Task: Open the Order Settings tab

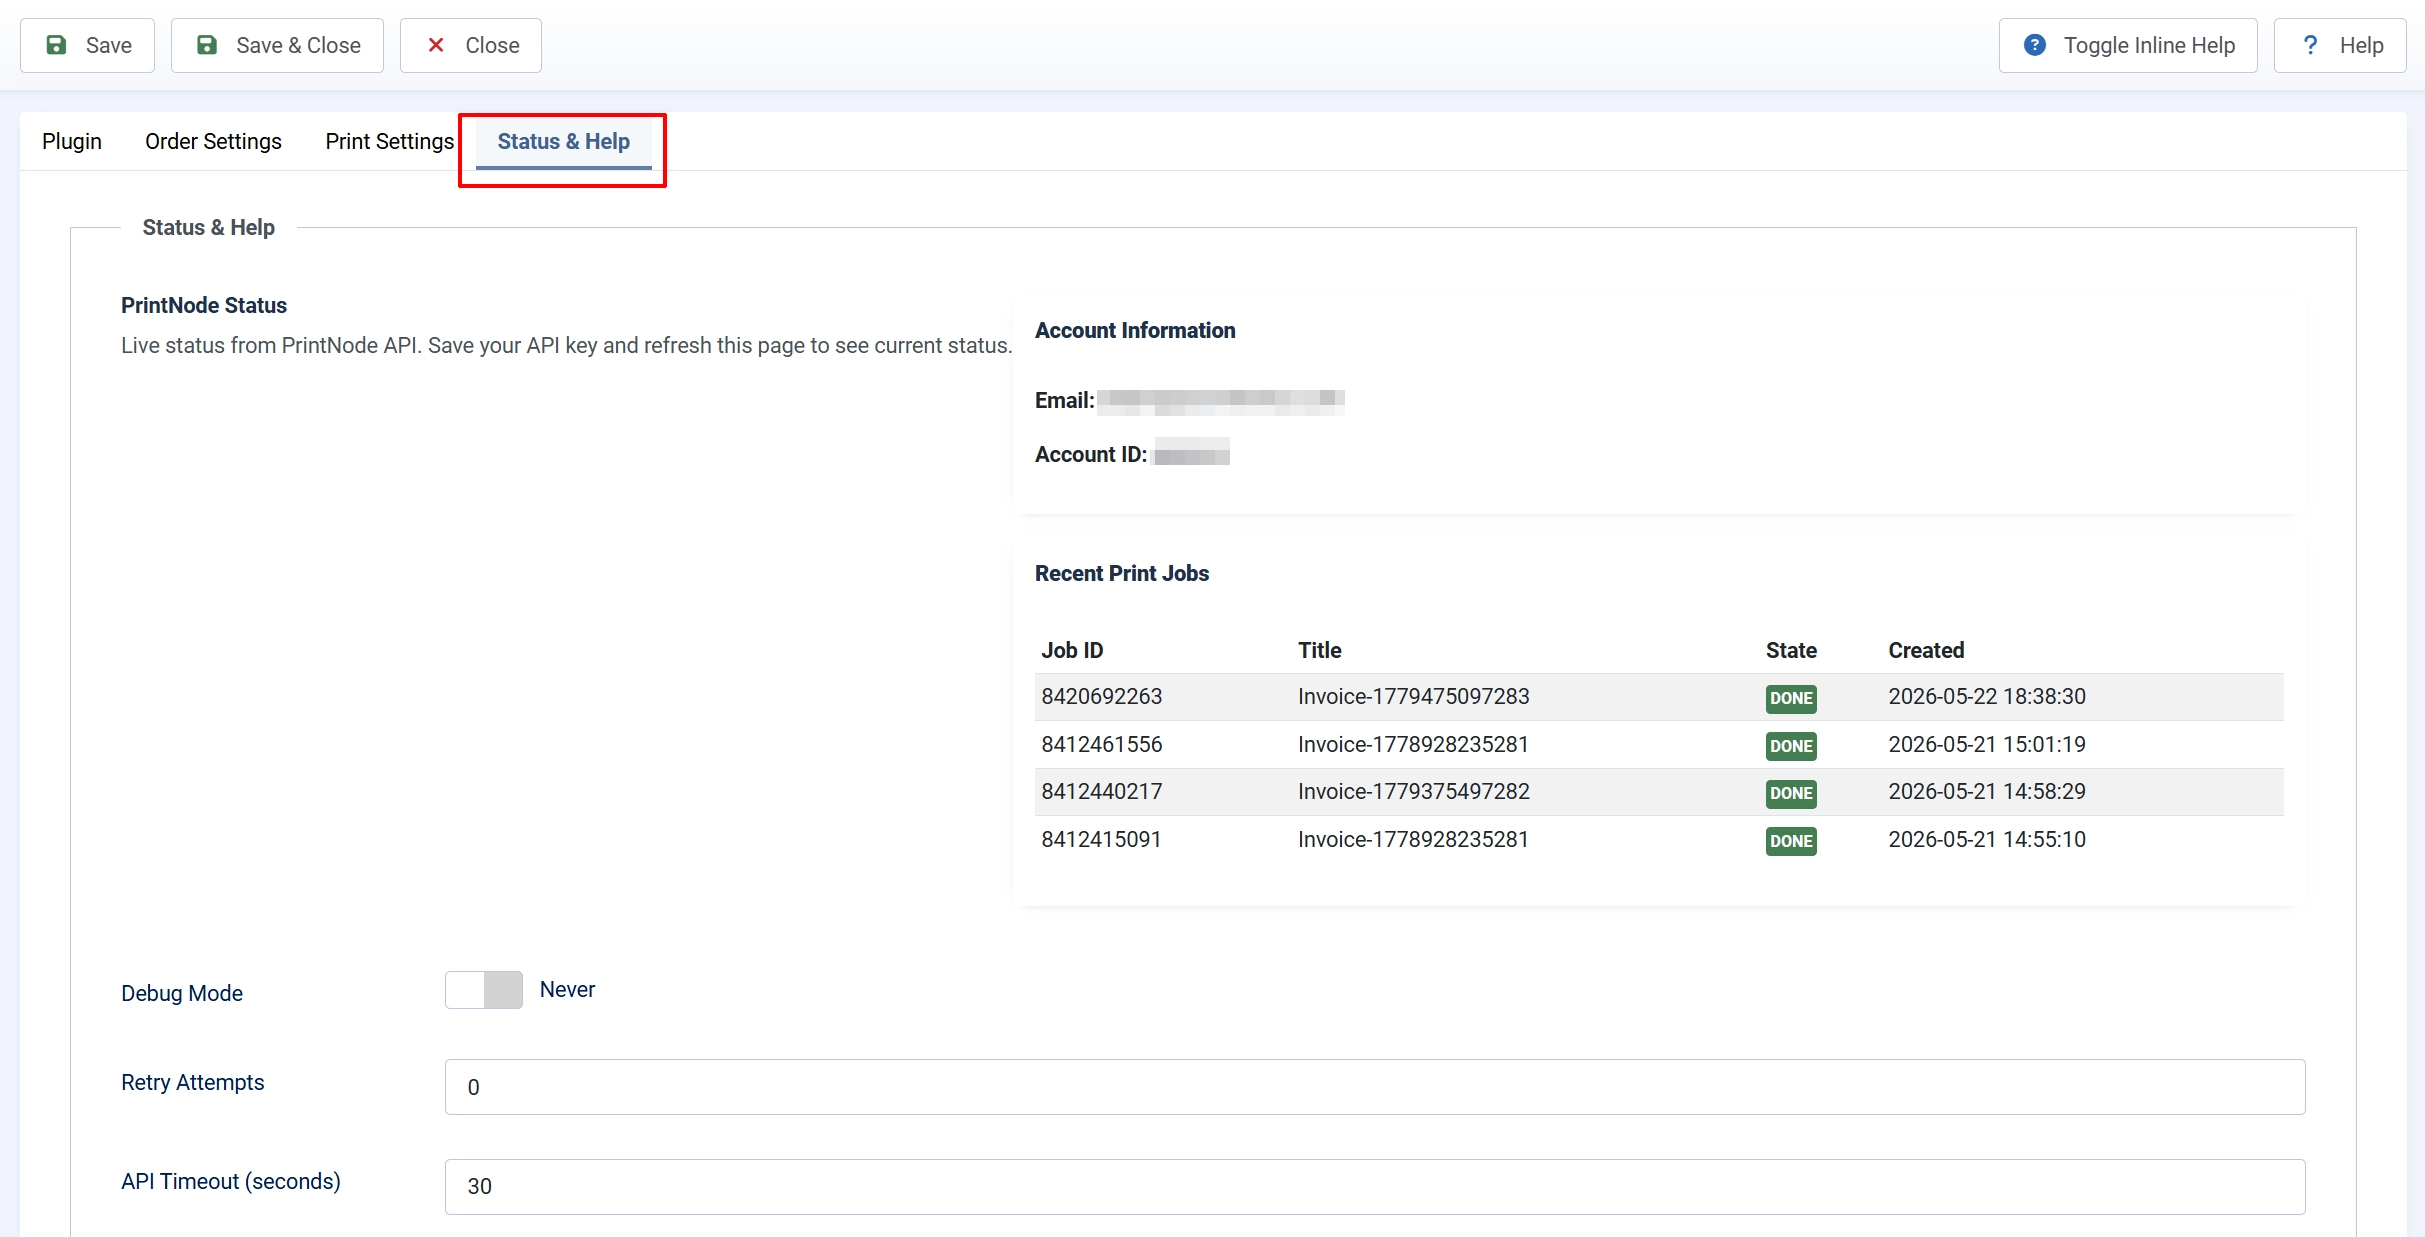Action: click(213, 141)
